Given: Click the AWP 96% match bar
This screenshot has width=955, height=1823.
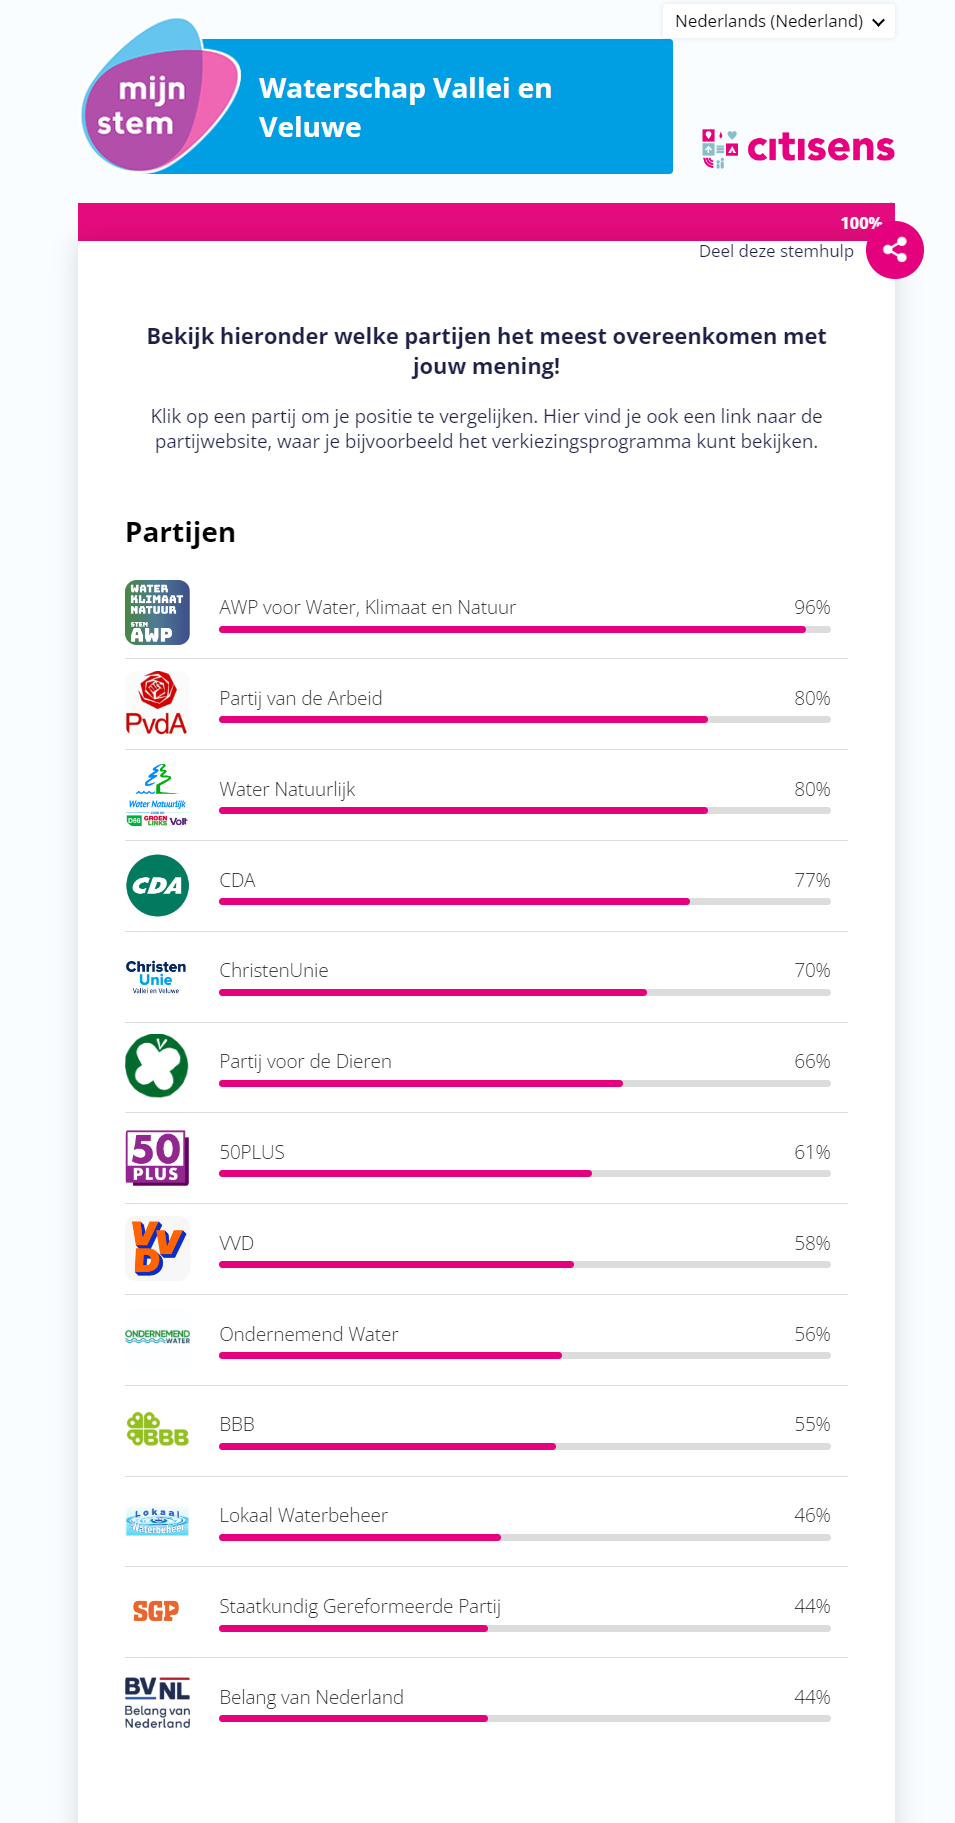Looking at the screenshot, I should pos(525,630).
